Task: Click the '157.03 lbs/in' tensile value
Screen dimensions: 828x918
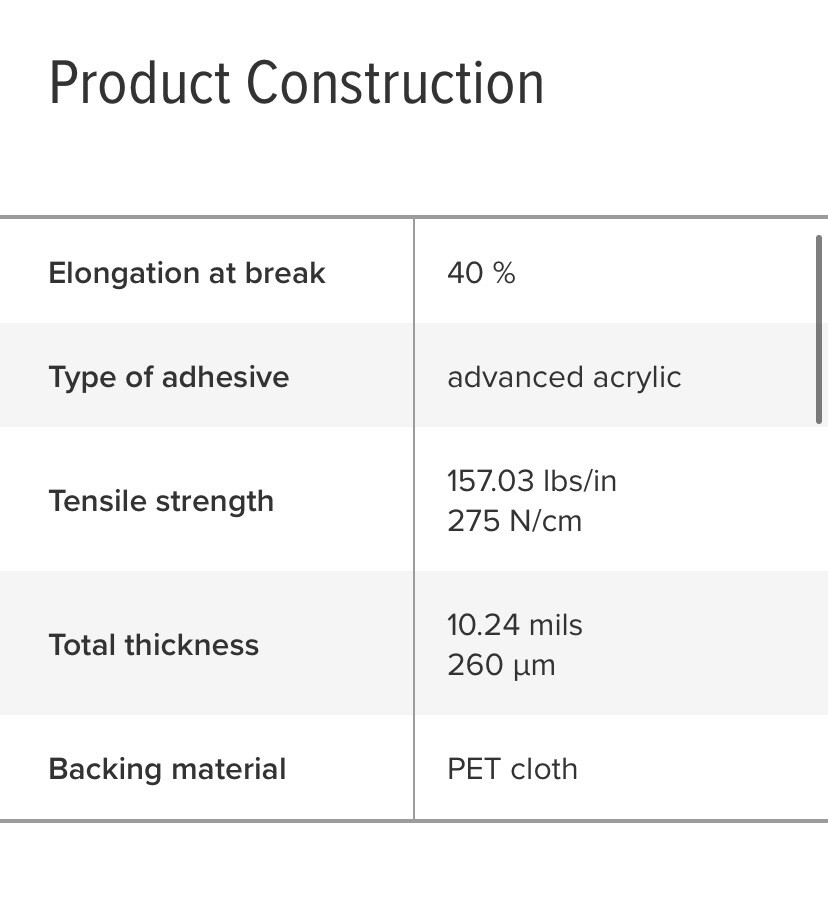Action: 532,481
